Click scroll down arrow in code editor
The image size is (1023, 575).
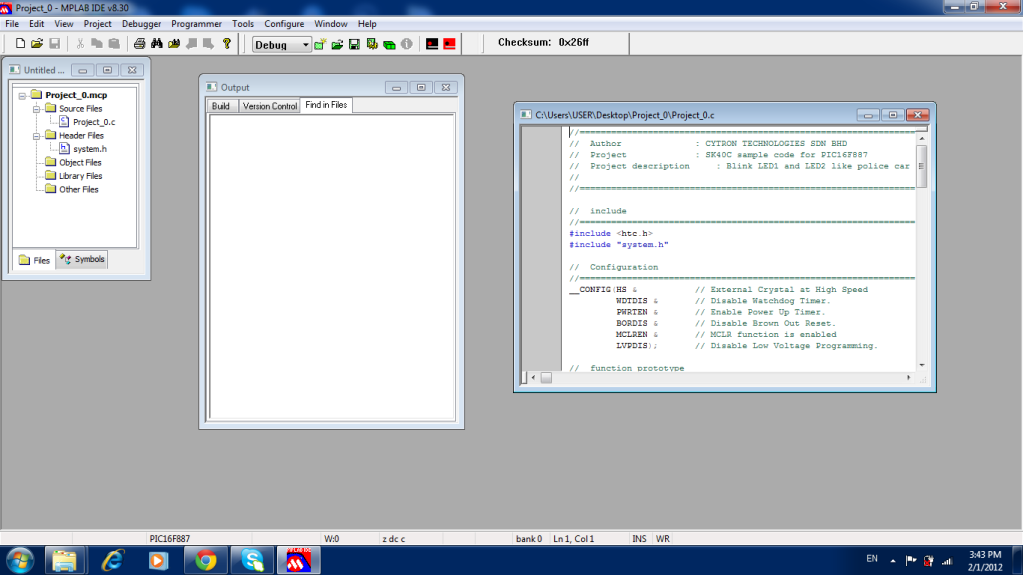click(x=922, y=365)
